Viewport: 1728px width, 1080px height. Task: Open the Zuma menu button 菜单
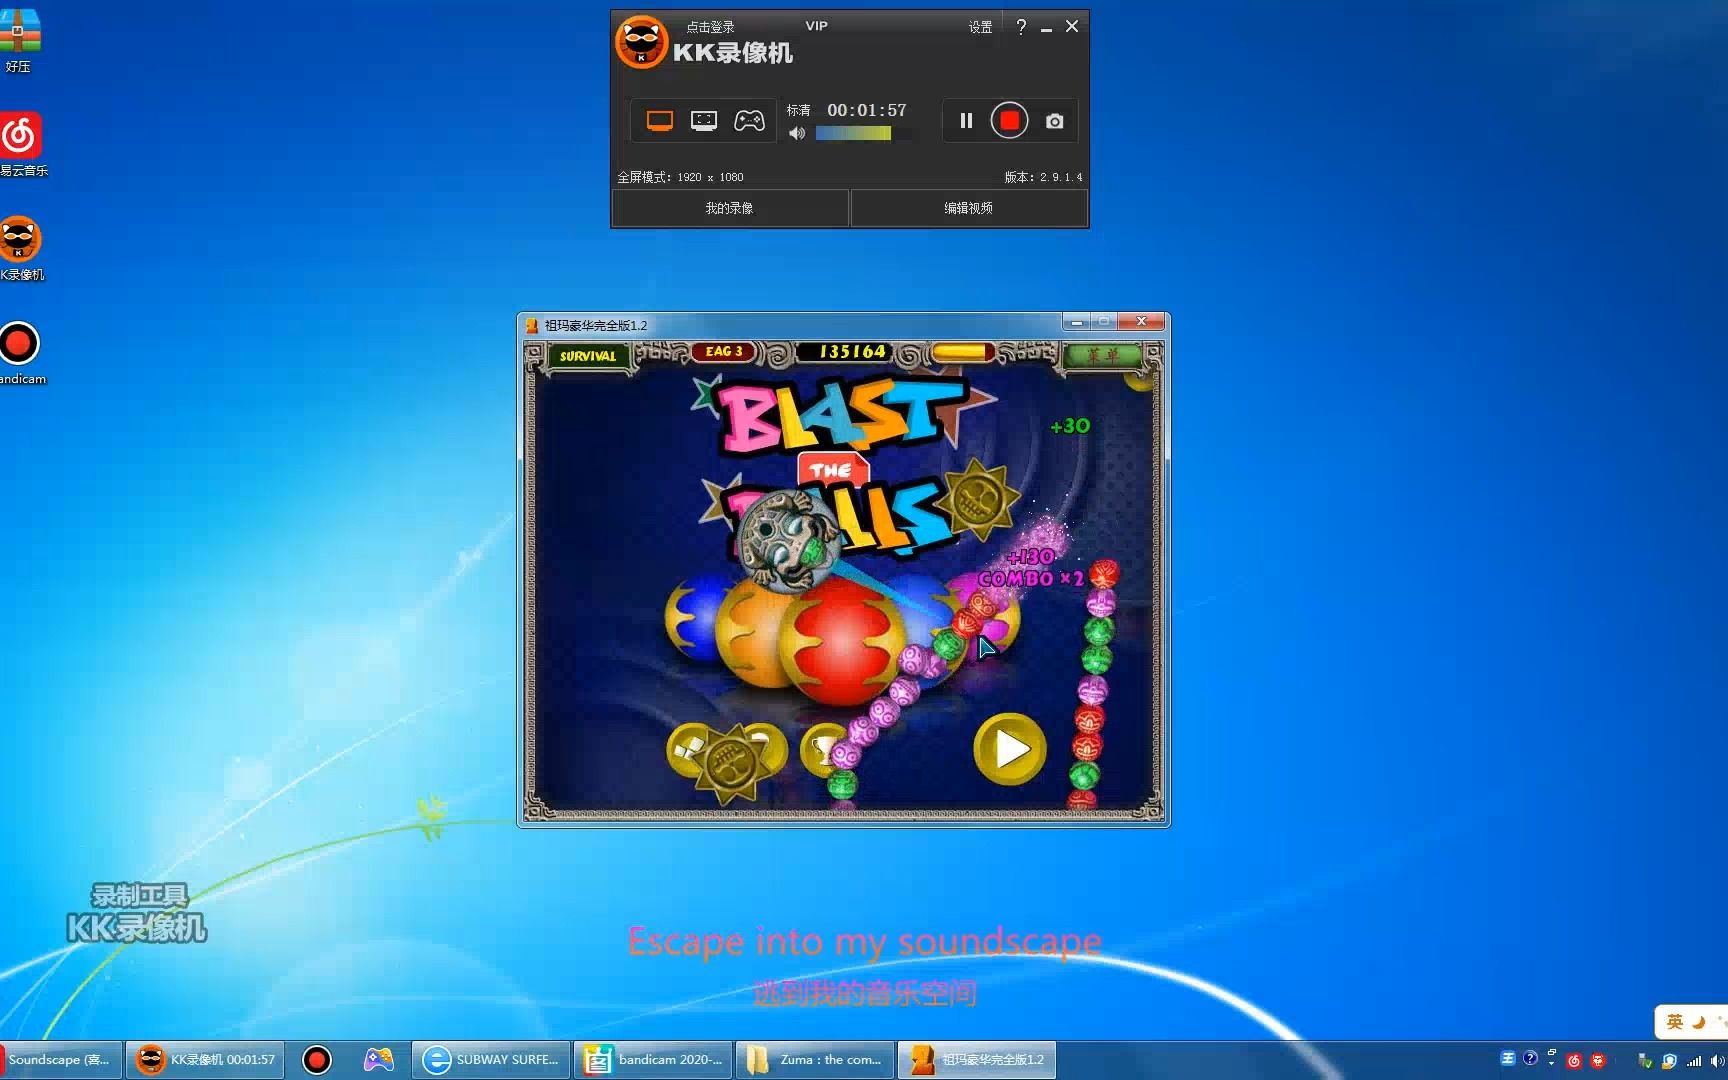(x=1102, y=355)
